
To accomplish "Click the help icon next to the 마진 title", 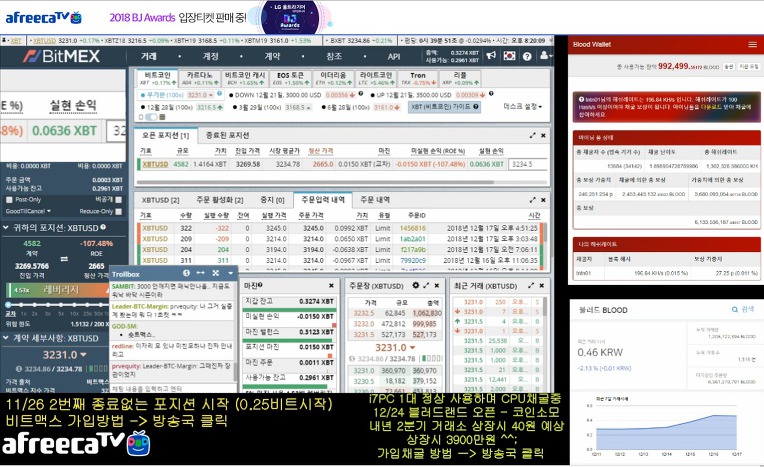I will (x=260, y=286).
